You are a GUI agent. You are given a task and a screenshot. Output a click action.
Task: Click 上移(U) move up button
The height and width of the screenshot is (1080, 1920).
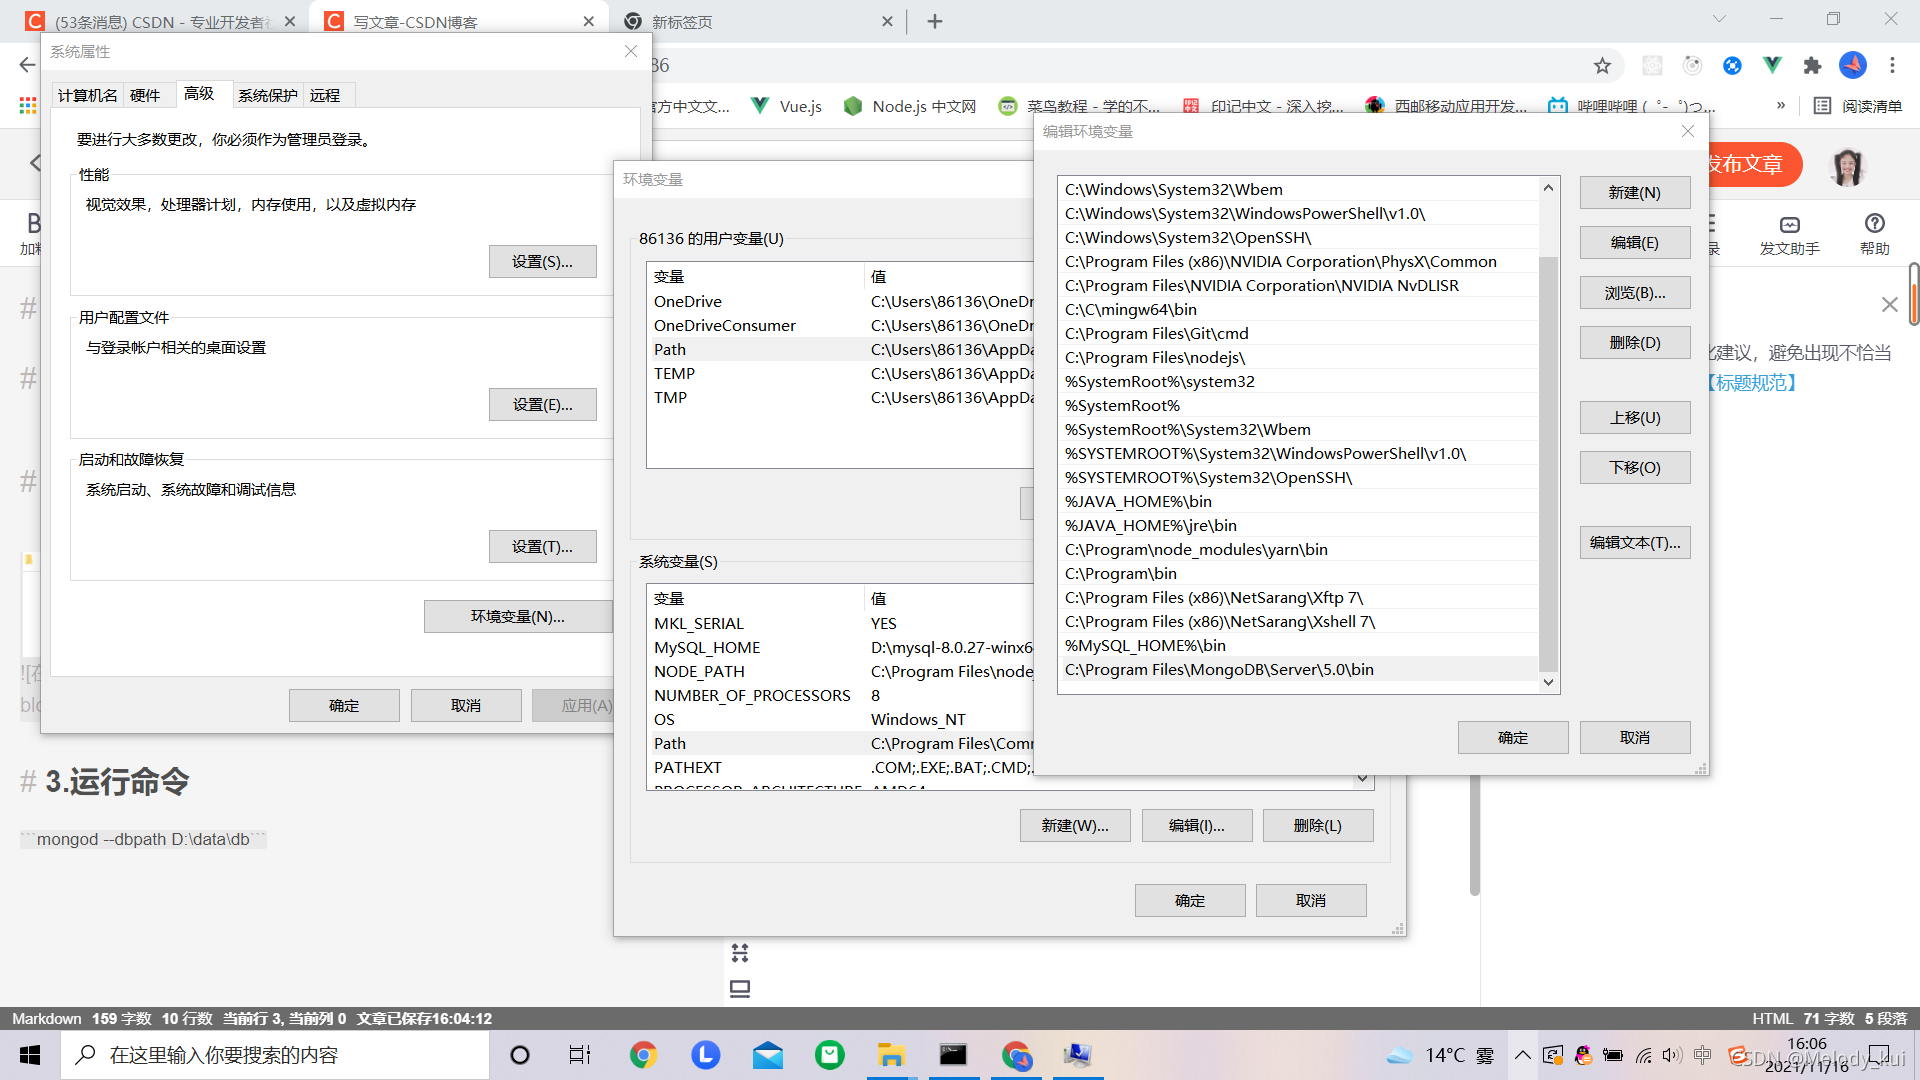click(x=1635, y=418)
